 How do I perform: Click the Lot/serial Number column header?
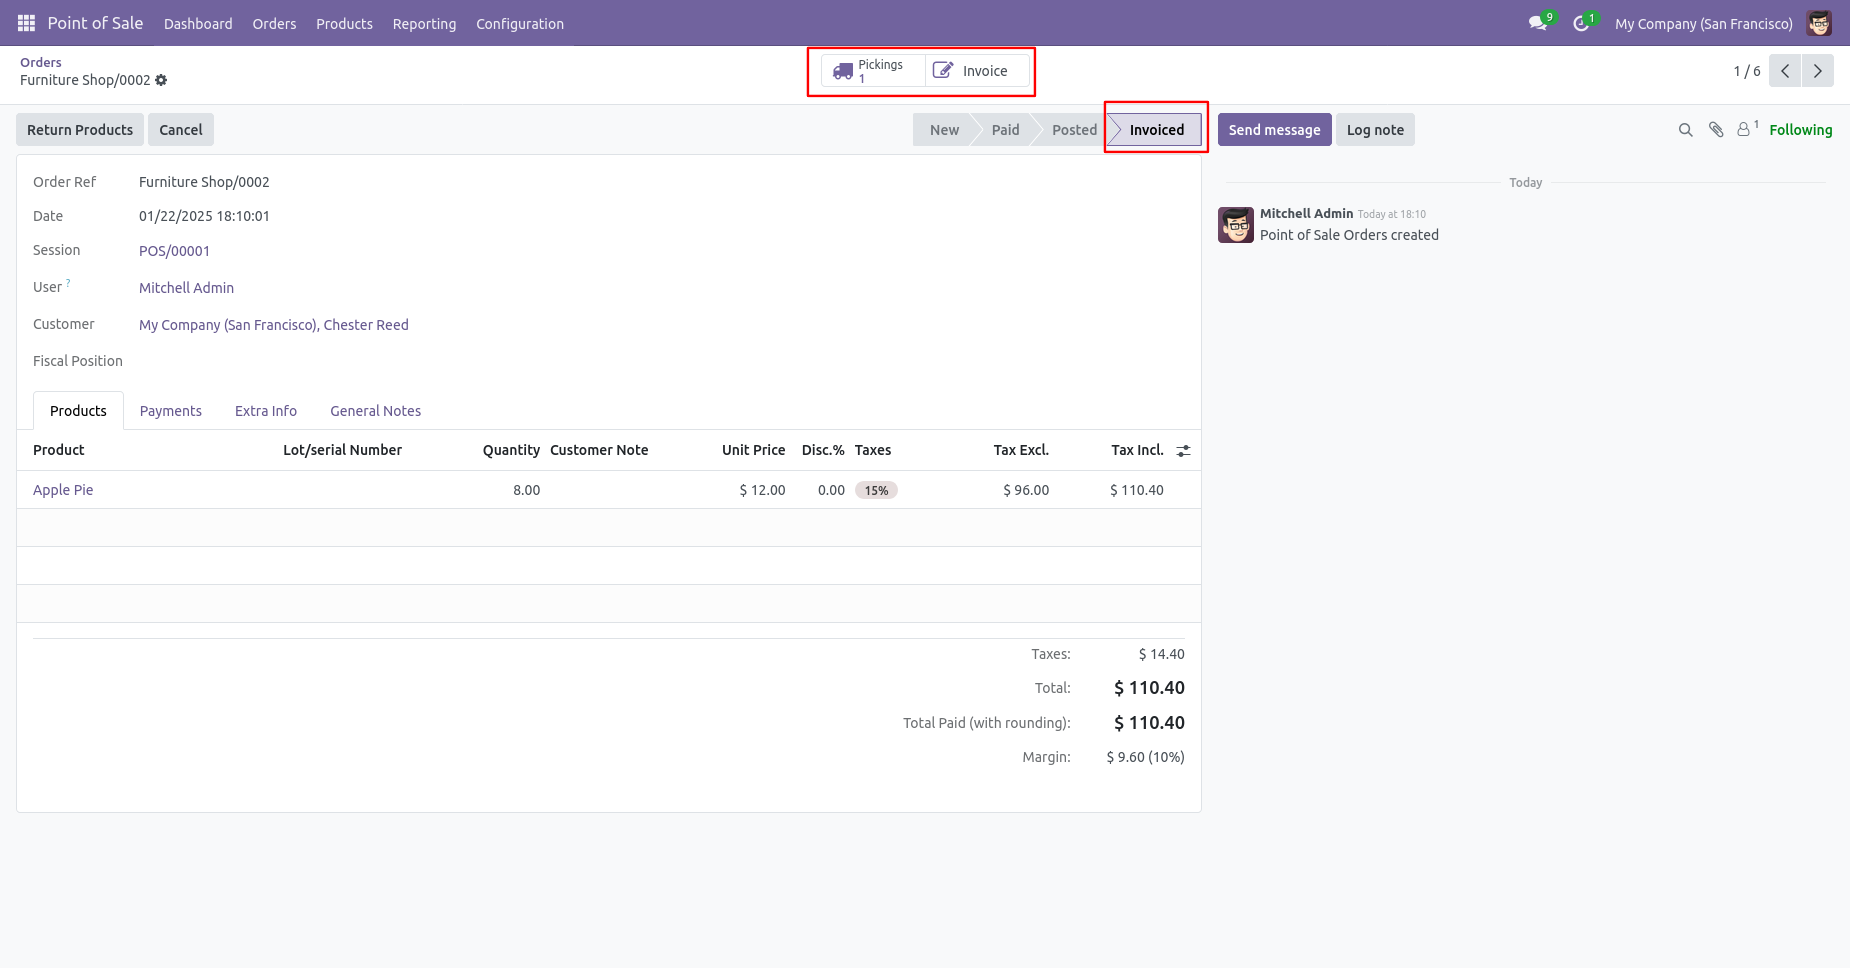point(342,450)
